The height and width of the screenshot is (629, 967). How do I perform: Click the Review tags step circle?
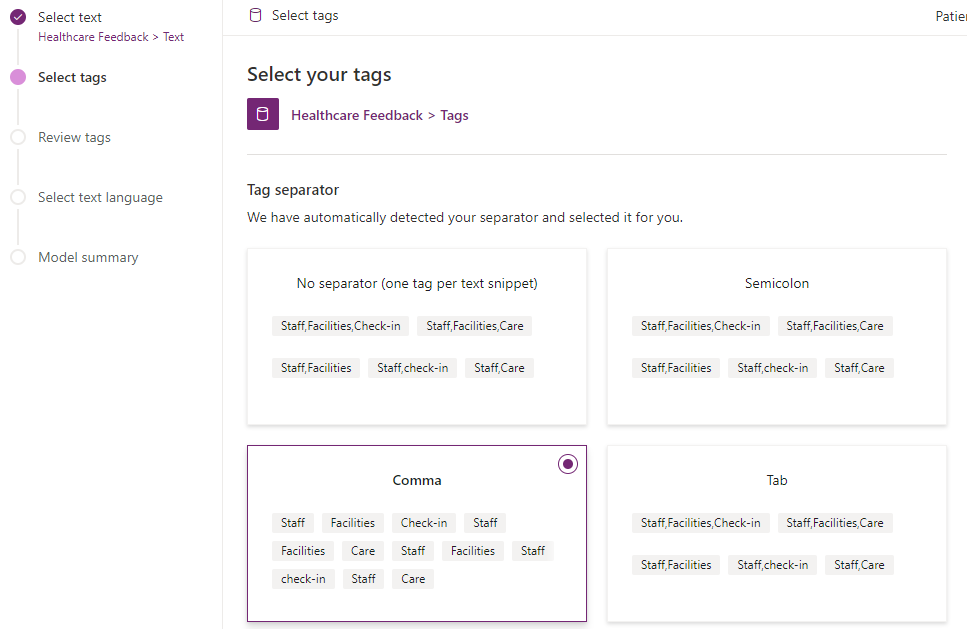coord(18,137)
